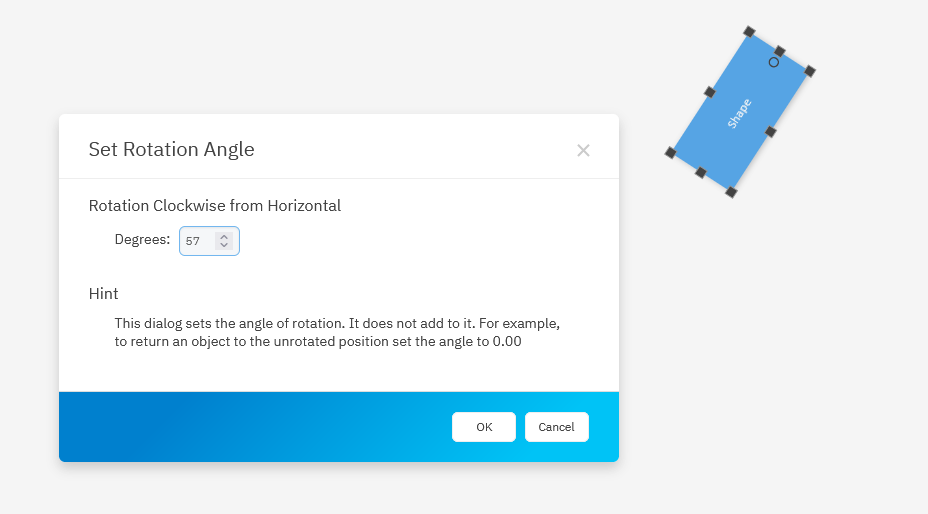928x514 pixels.
Task: Click the midpoint handle on shape's lower-right long edge
Action: coord(771,131)
